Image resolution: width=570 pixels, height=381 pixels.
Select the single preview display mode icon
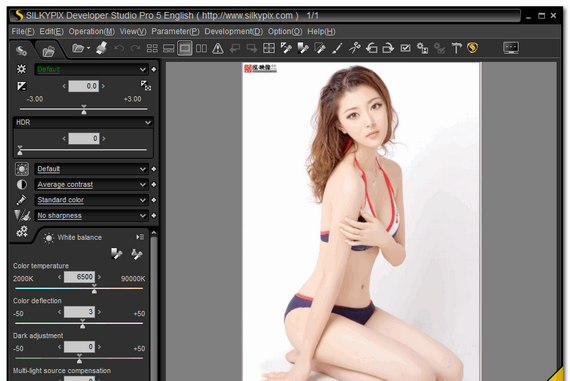(185, 48)
